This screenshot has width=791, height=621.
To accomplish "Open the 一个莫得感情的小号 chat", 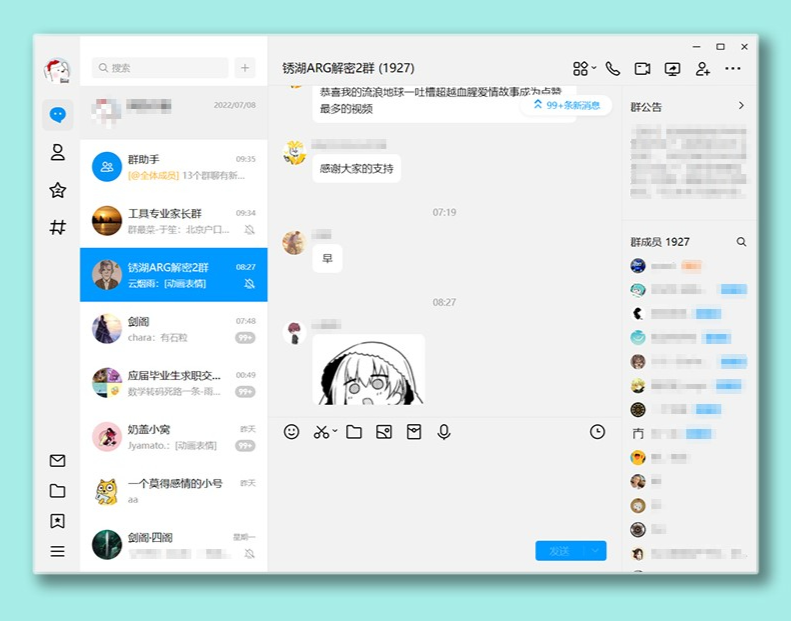I will [x=174, y=491].
